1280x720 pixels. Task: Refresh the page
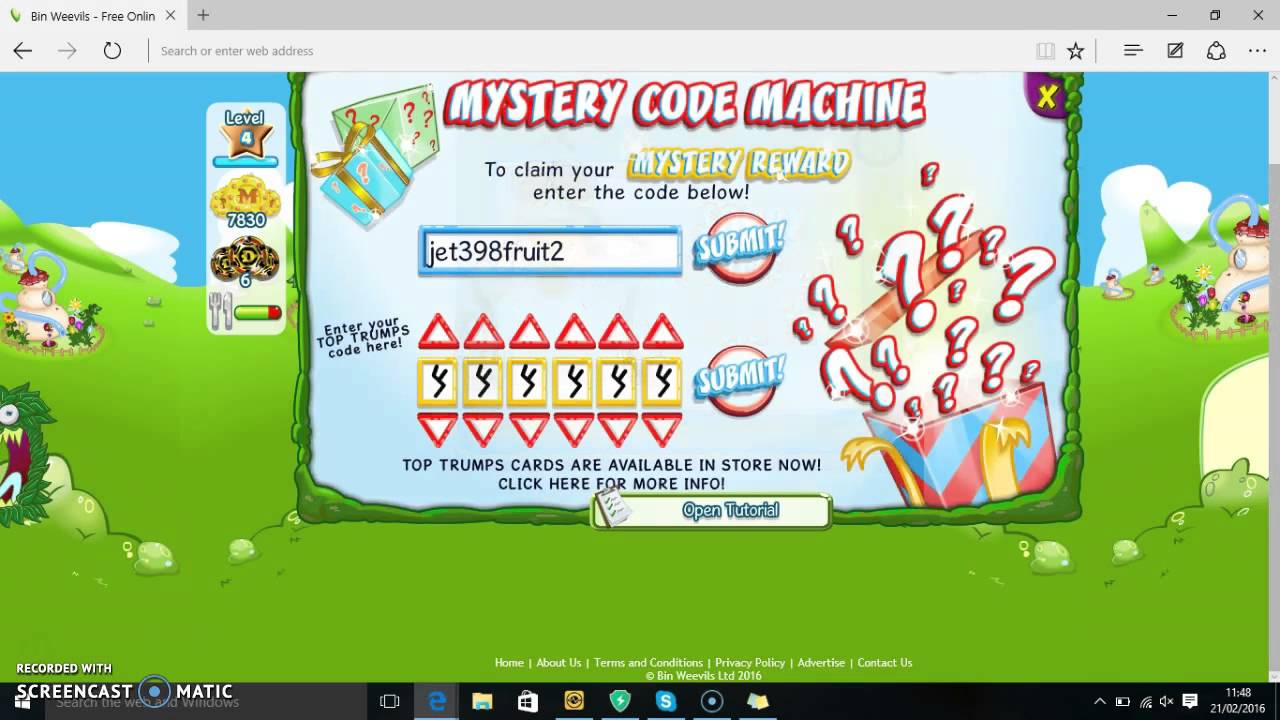click(112, 51)
